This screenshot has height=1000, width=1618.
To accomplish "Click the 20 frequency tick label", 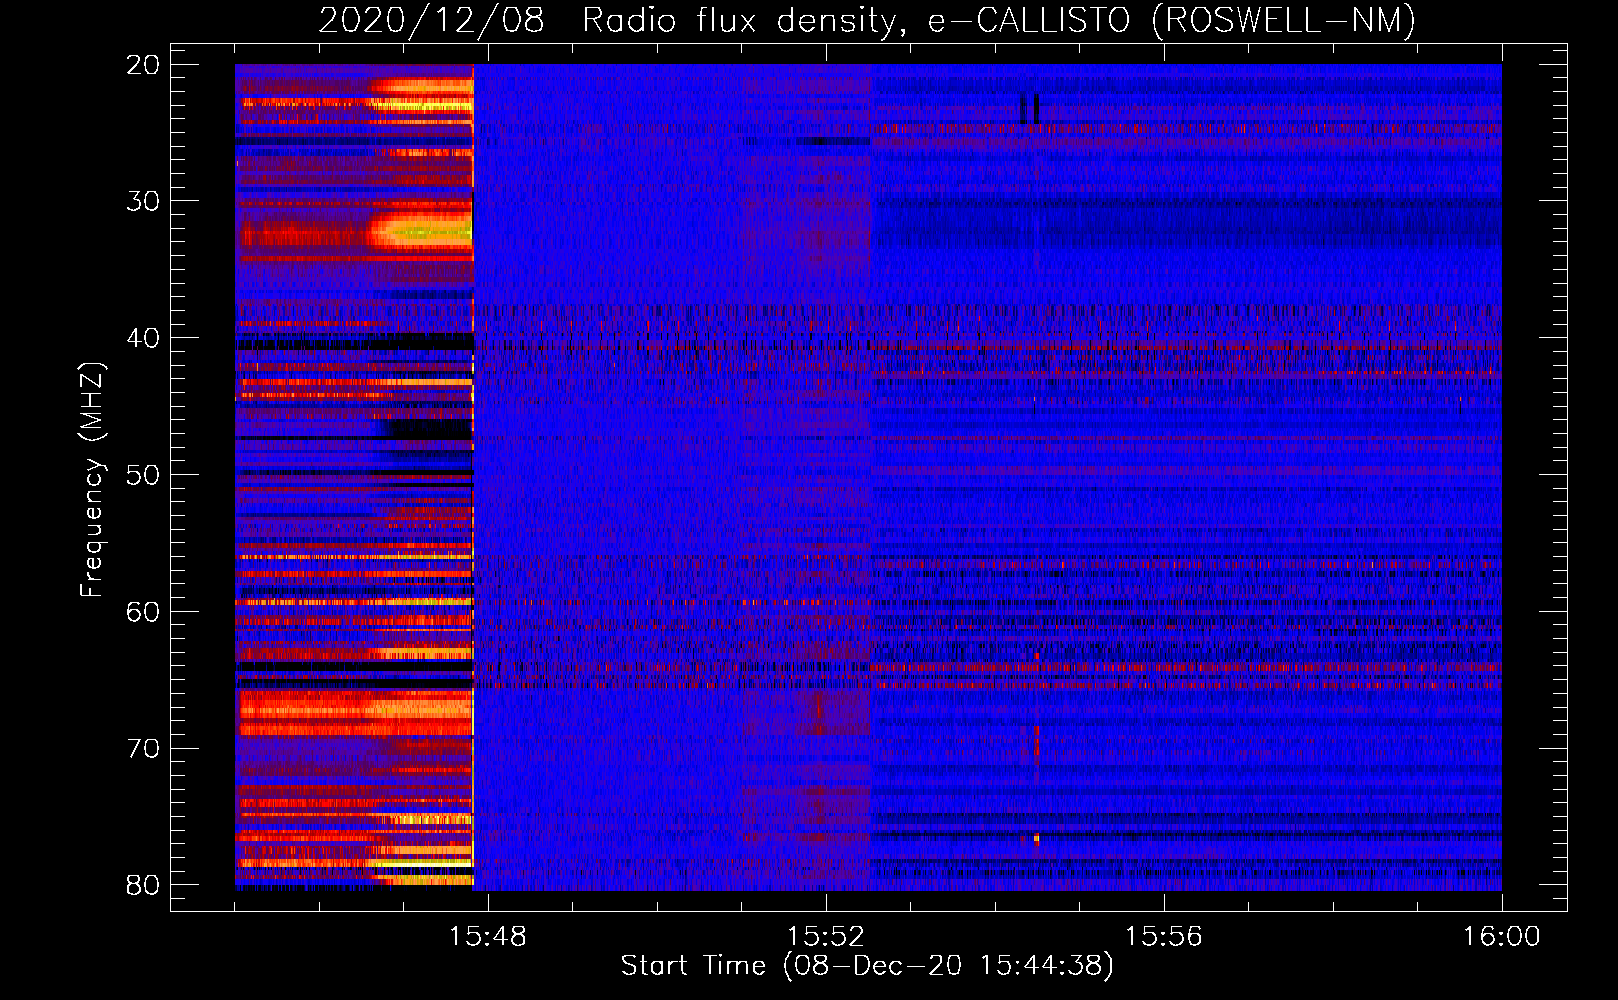I will (144, 64).
